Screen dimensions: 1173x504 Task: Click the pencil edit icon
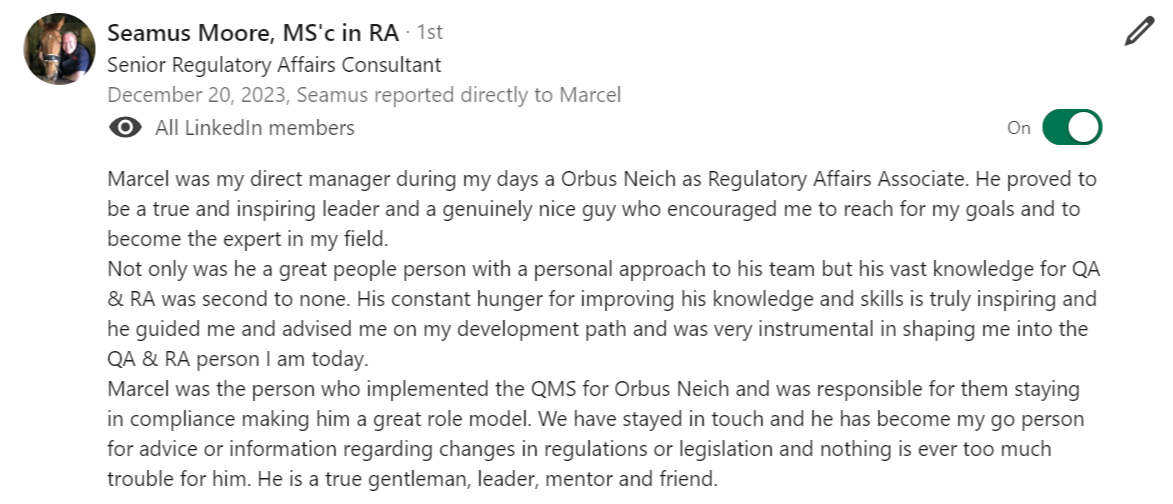[1139, 32]
